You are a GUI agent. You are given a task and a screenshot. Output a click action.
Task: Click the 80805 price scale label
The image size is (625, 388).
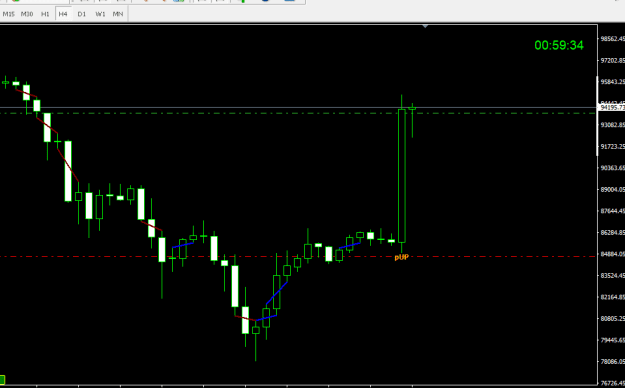[612, 319]
